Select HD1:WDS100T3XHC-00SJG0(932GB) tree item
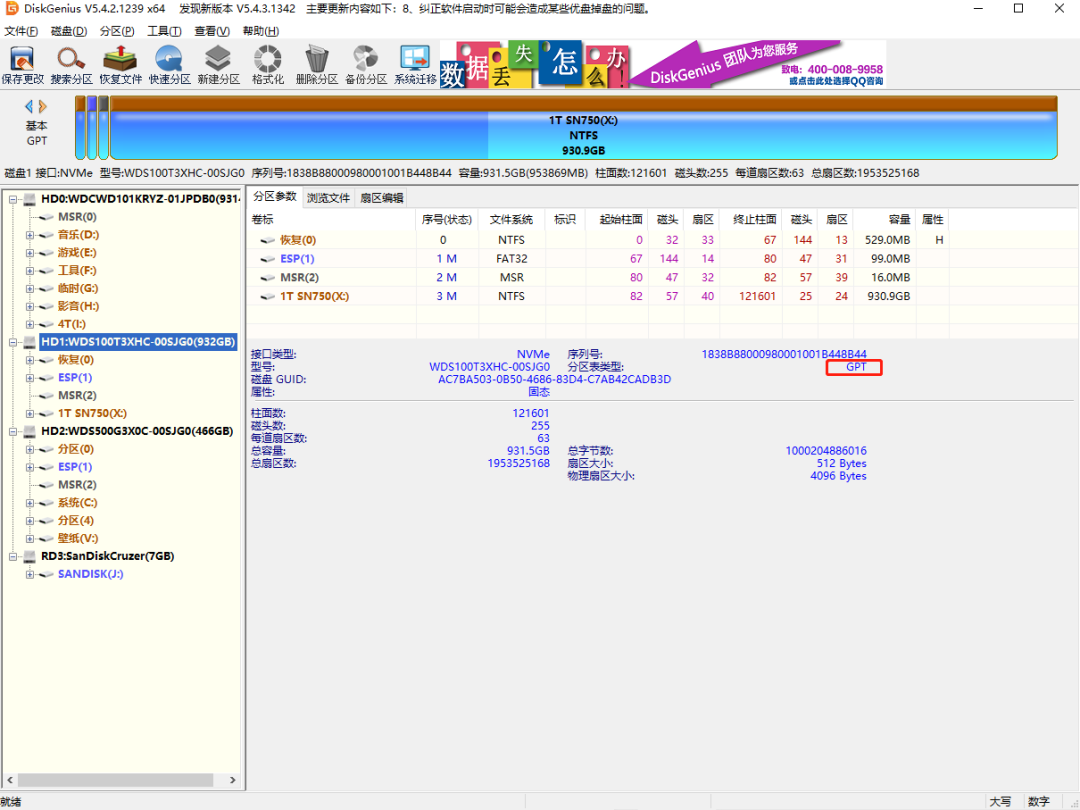The image size is (1080, 810). point(138,342)
